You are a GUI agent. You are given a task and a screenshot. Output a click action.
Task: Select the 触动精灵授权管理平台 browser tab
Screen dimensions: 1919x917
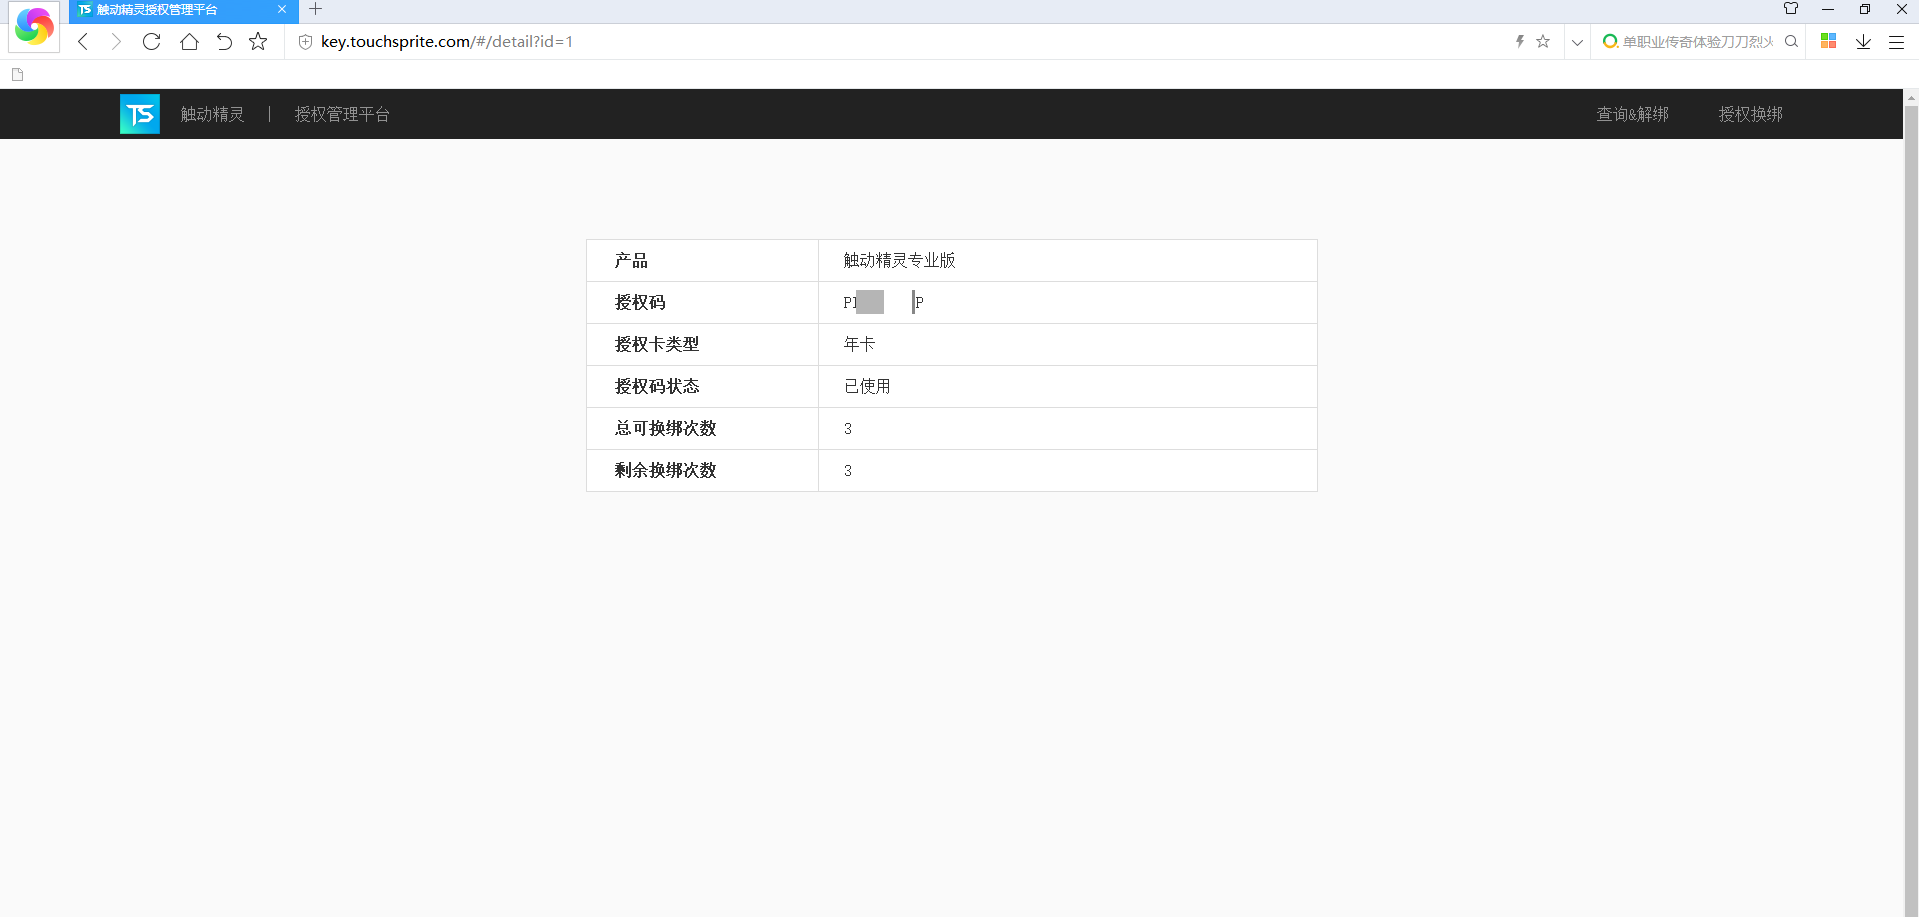(x=184, y=10)
